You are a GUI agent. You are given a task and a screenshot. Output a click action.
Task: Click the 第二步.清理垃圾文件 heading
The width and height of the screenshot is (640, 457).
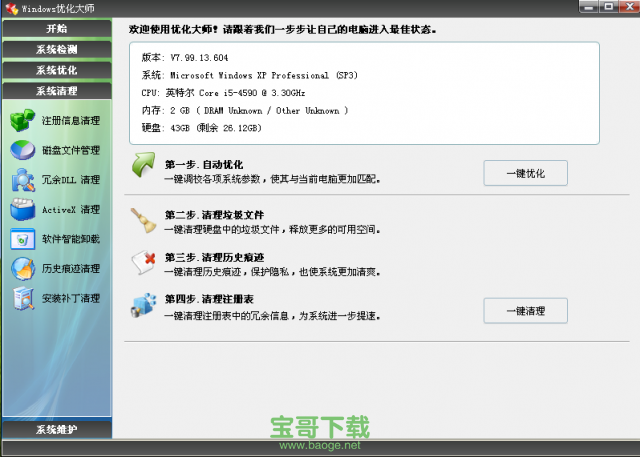pyautogui.click(x=214, y=215)
